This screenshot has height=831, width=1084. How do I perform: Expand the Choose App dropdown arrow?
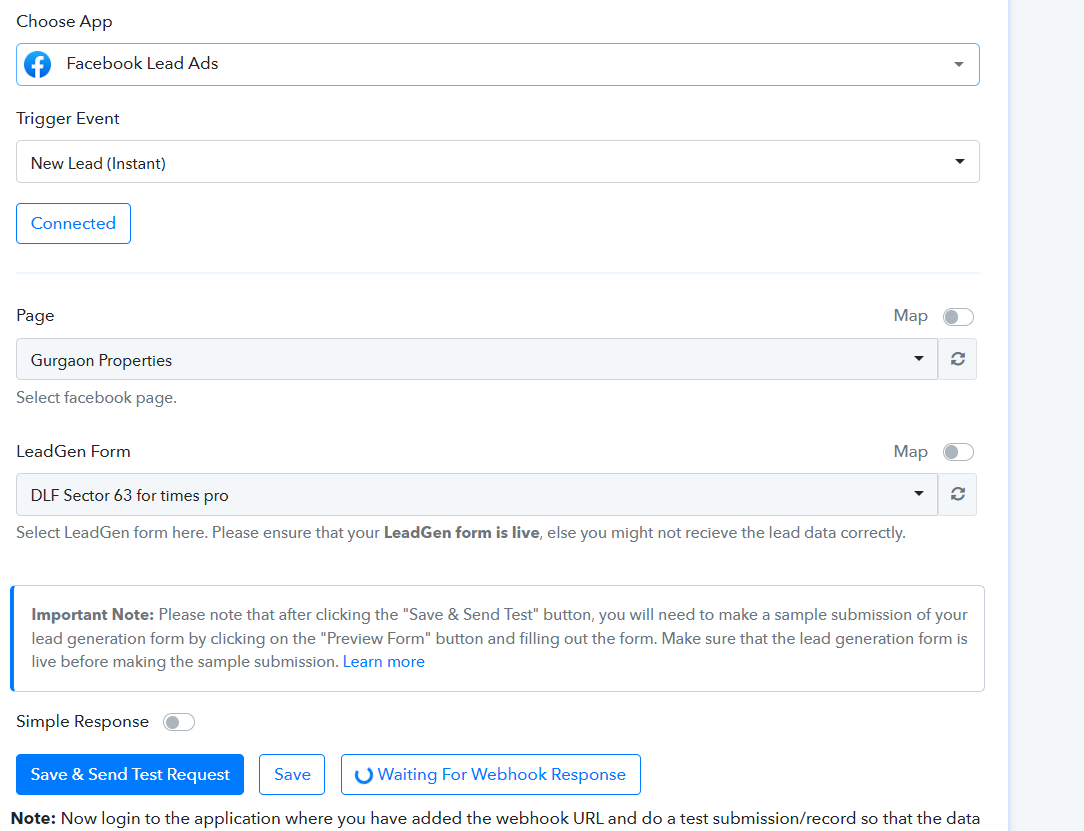(x=959, y=64)
